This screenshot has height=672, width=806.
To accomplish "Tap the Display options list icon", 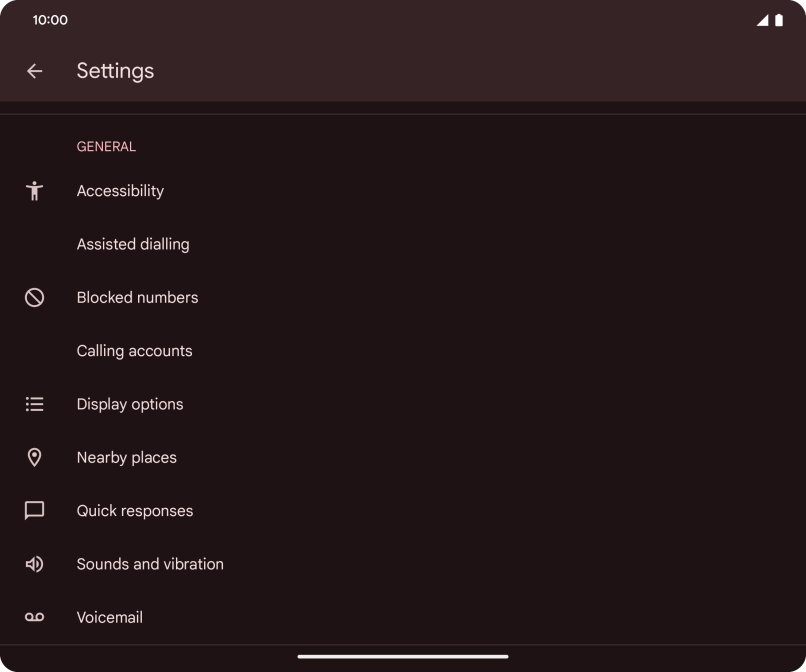I will point(35,404).
